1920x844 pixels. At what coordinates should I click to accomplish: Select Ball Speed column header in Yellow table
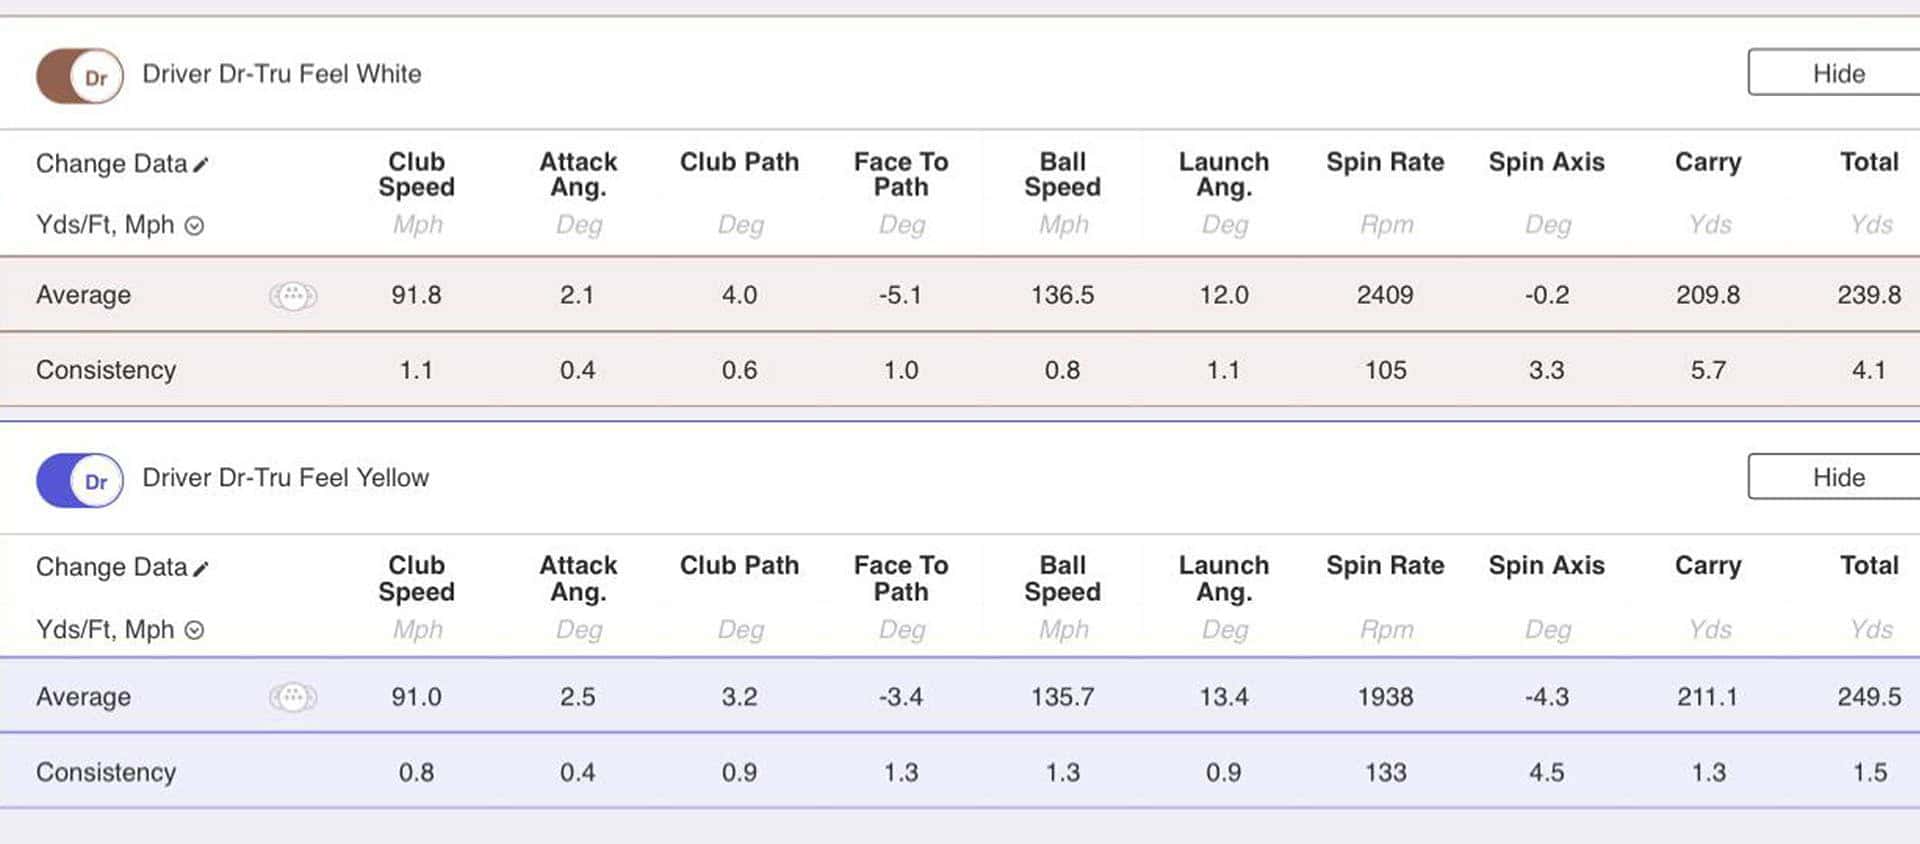[x=1062, y=579]
